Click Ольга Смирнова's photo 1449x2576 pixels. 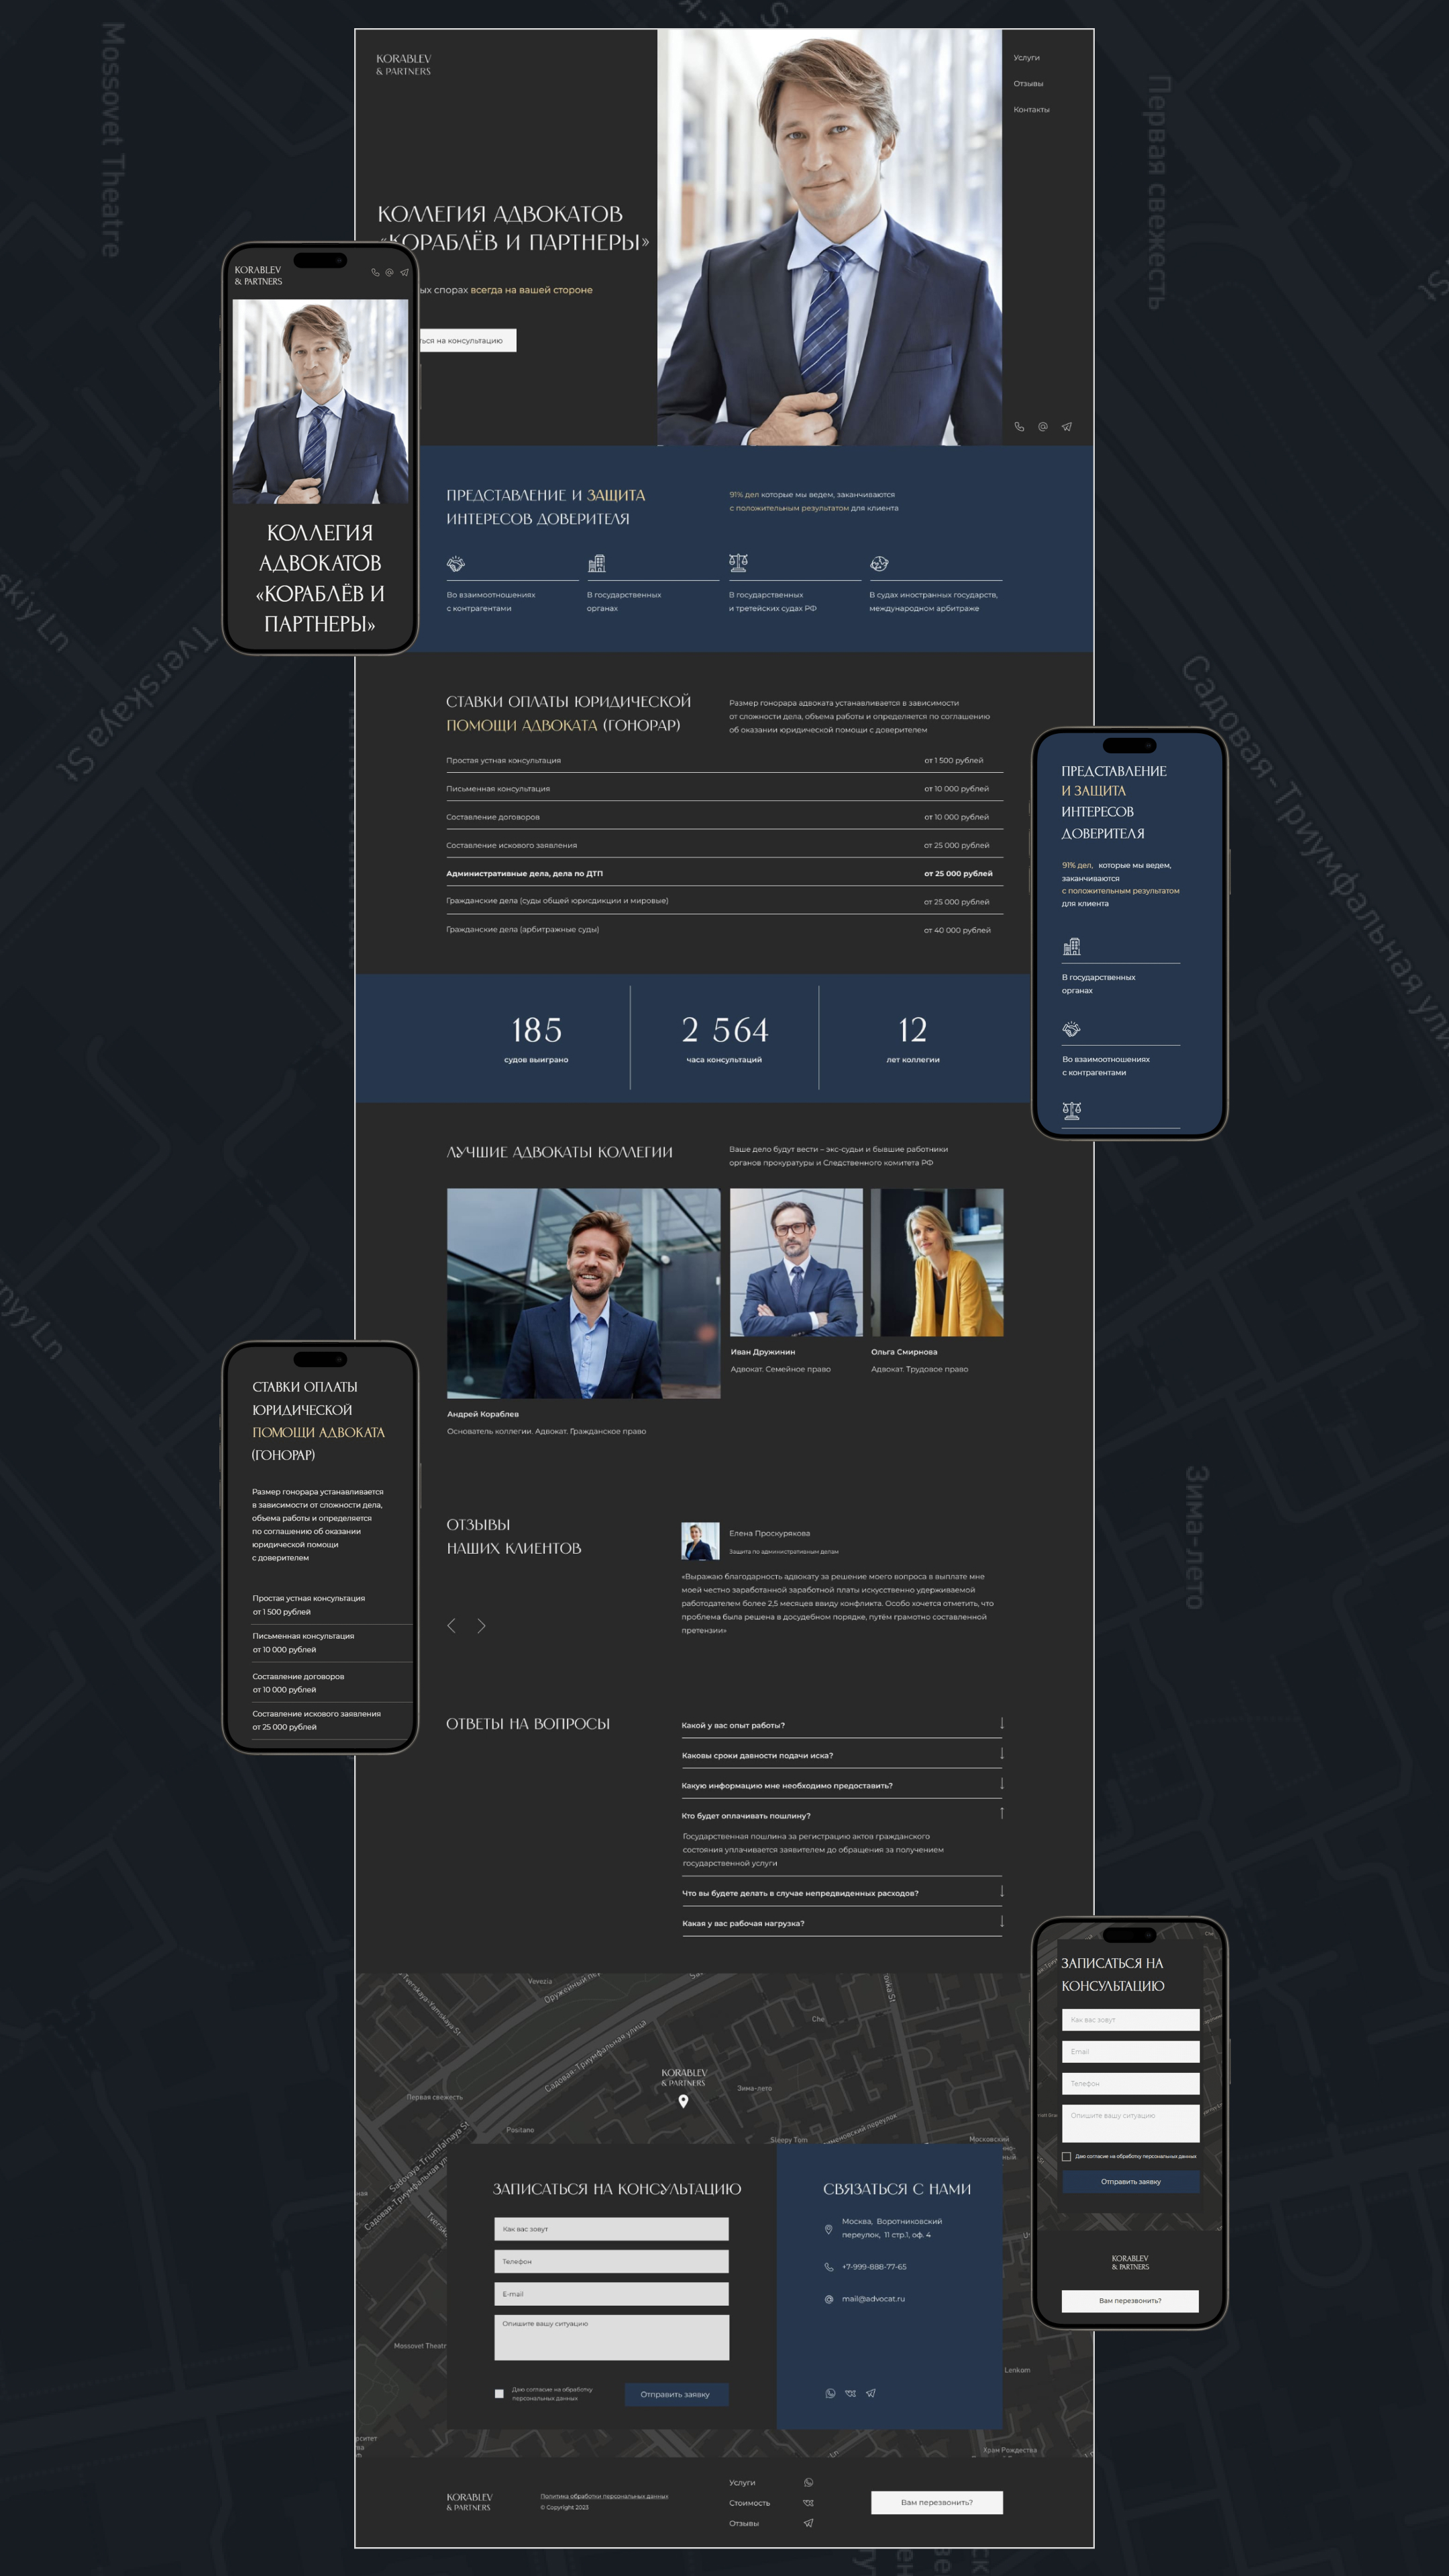click(x=937, y=1262)
